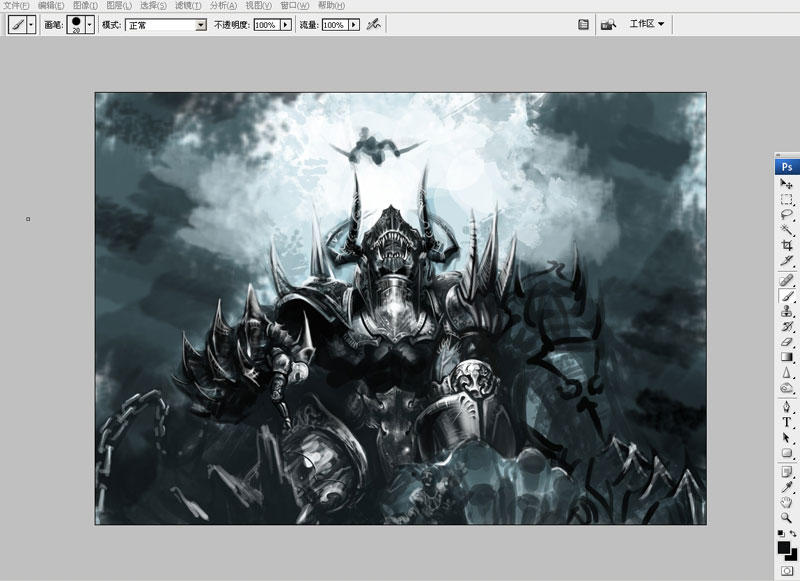The image size is (800, 581).
Task: Open 工作区 workspace dropdown
Action: [646, 24]
